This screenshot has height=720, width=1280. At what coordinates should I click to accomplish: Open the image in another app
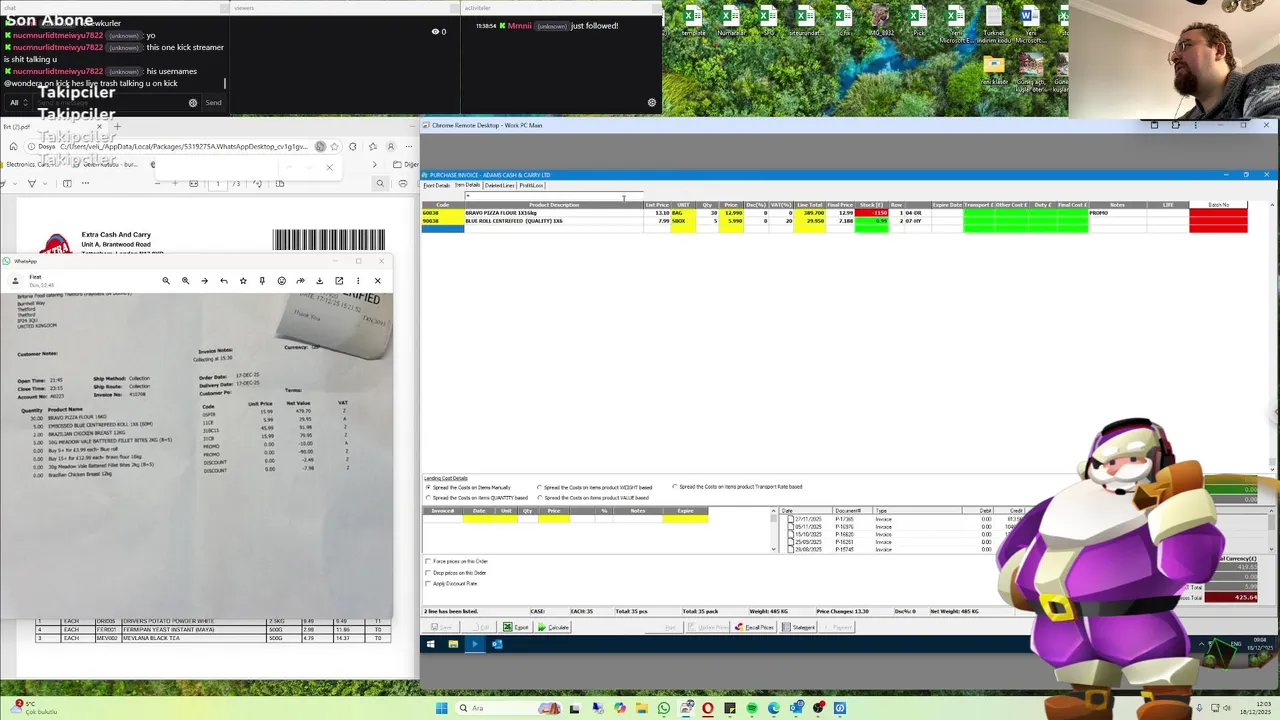tap(339, 281)
